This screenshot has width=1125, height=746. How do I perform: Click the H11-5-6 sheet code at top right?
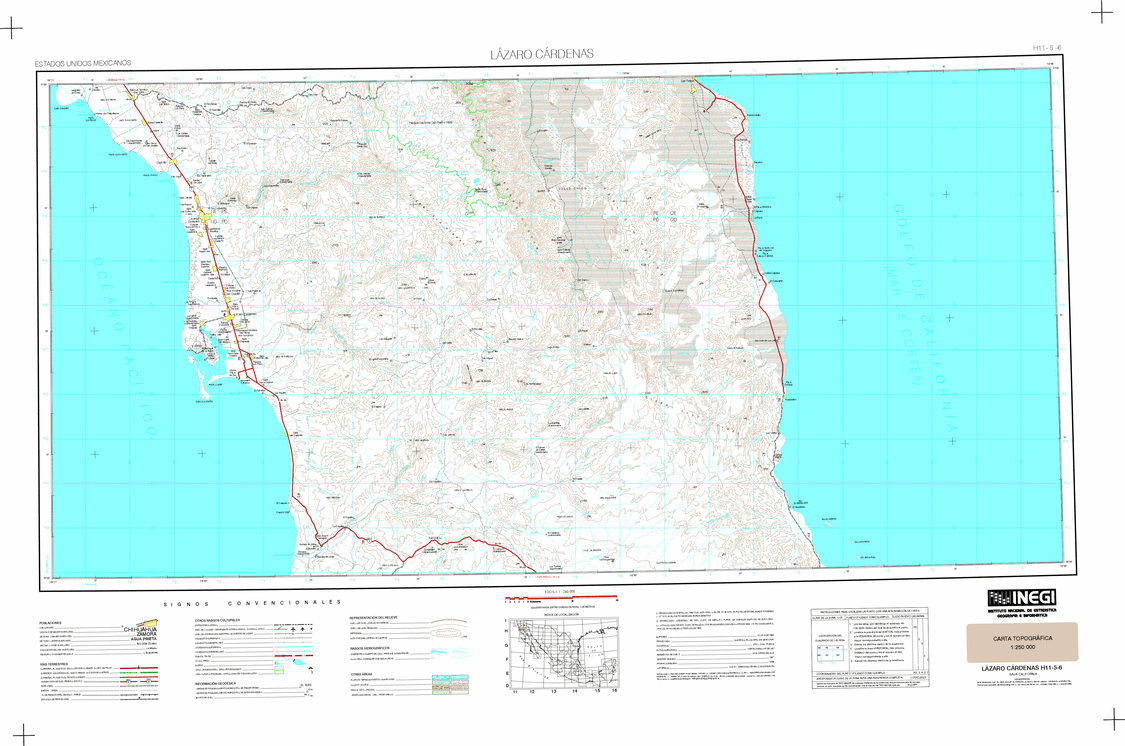(1047, 48)
